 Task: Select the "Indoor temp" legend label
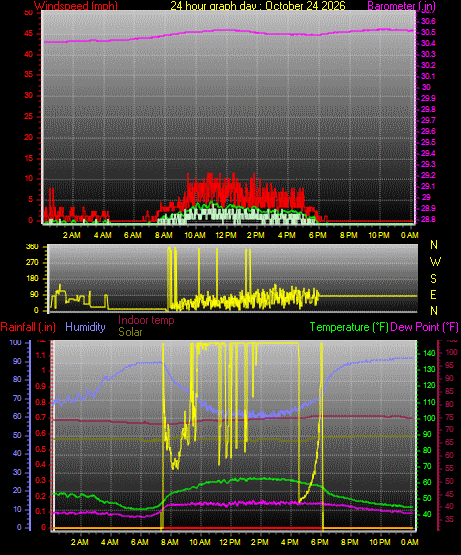[x=146, y=320]
